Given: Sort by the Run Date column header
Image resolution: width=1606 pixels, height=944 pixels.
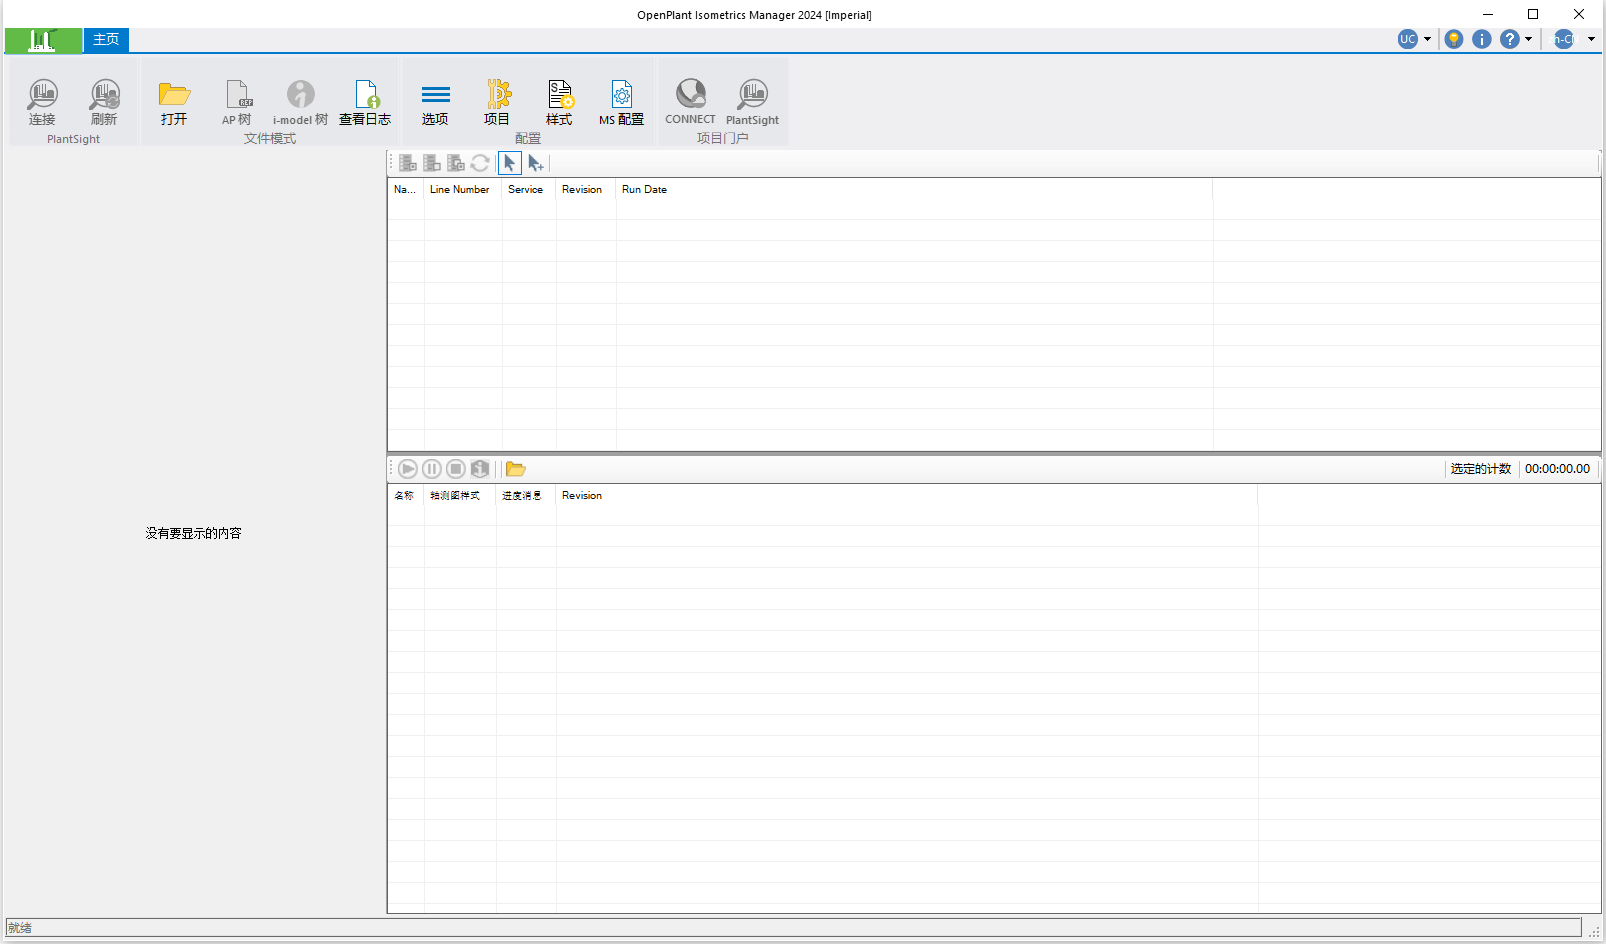Looking at the screenshot, I should pos(644,189).
